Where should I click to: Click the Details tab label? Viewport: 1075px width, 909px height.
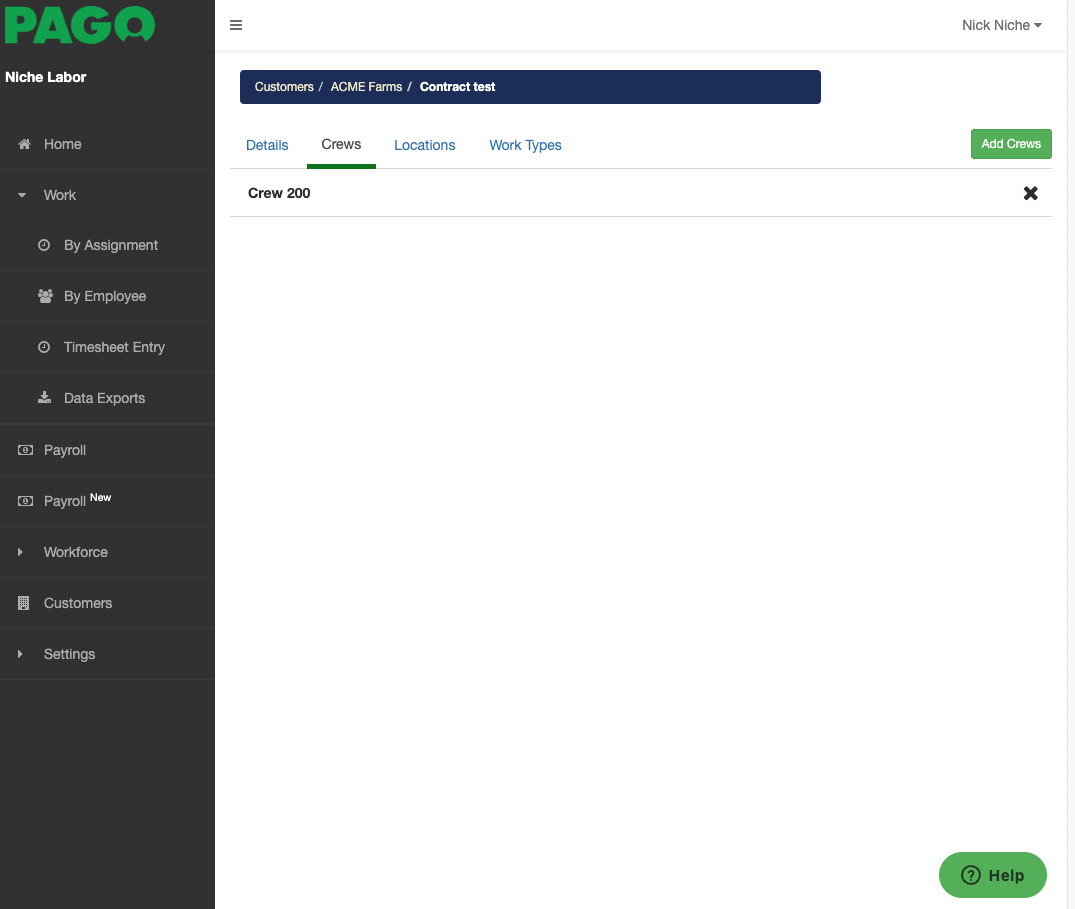point(266,145)
